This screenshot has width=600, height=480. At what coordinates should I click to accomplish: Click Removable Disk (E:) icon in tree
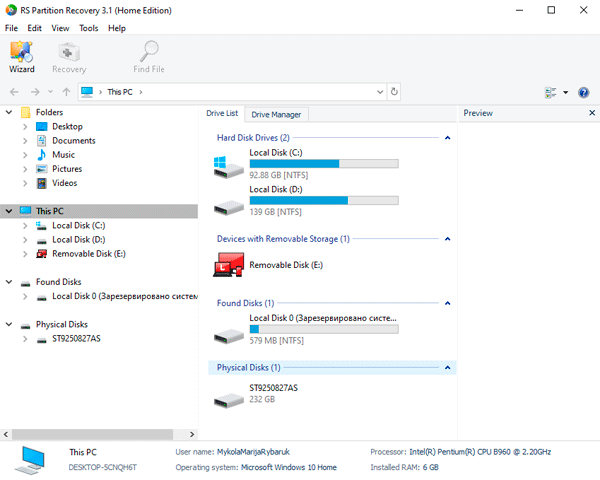(41, 253)
